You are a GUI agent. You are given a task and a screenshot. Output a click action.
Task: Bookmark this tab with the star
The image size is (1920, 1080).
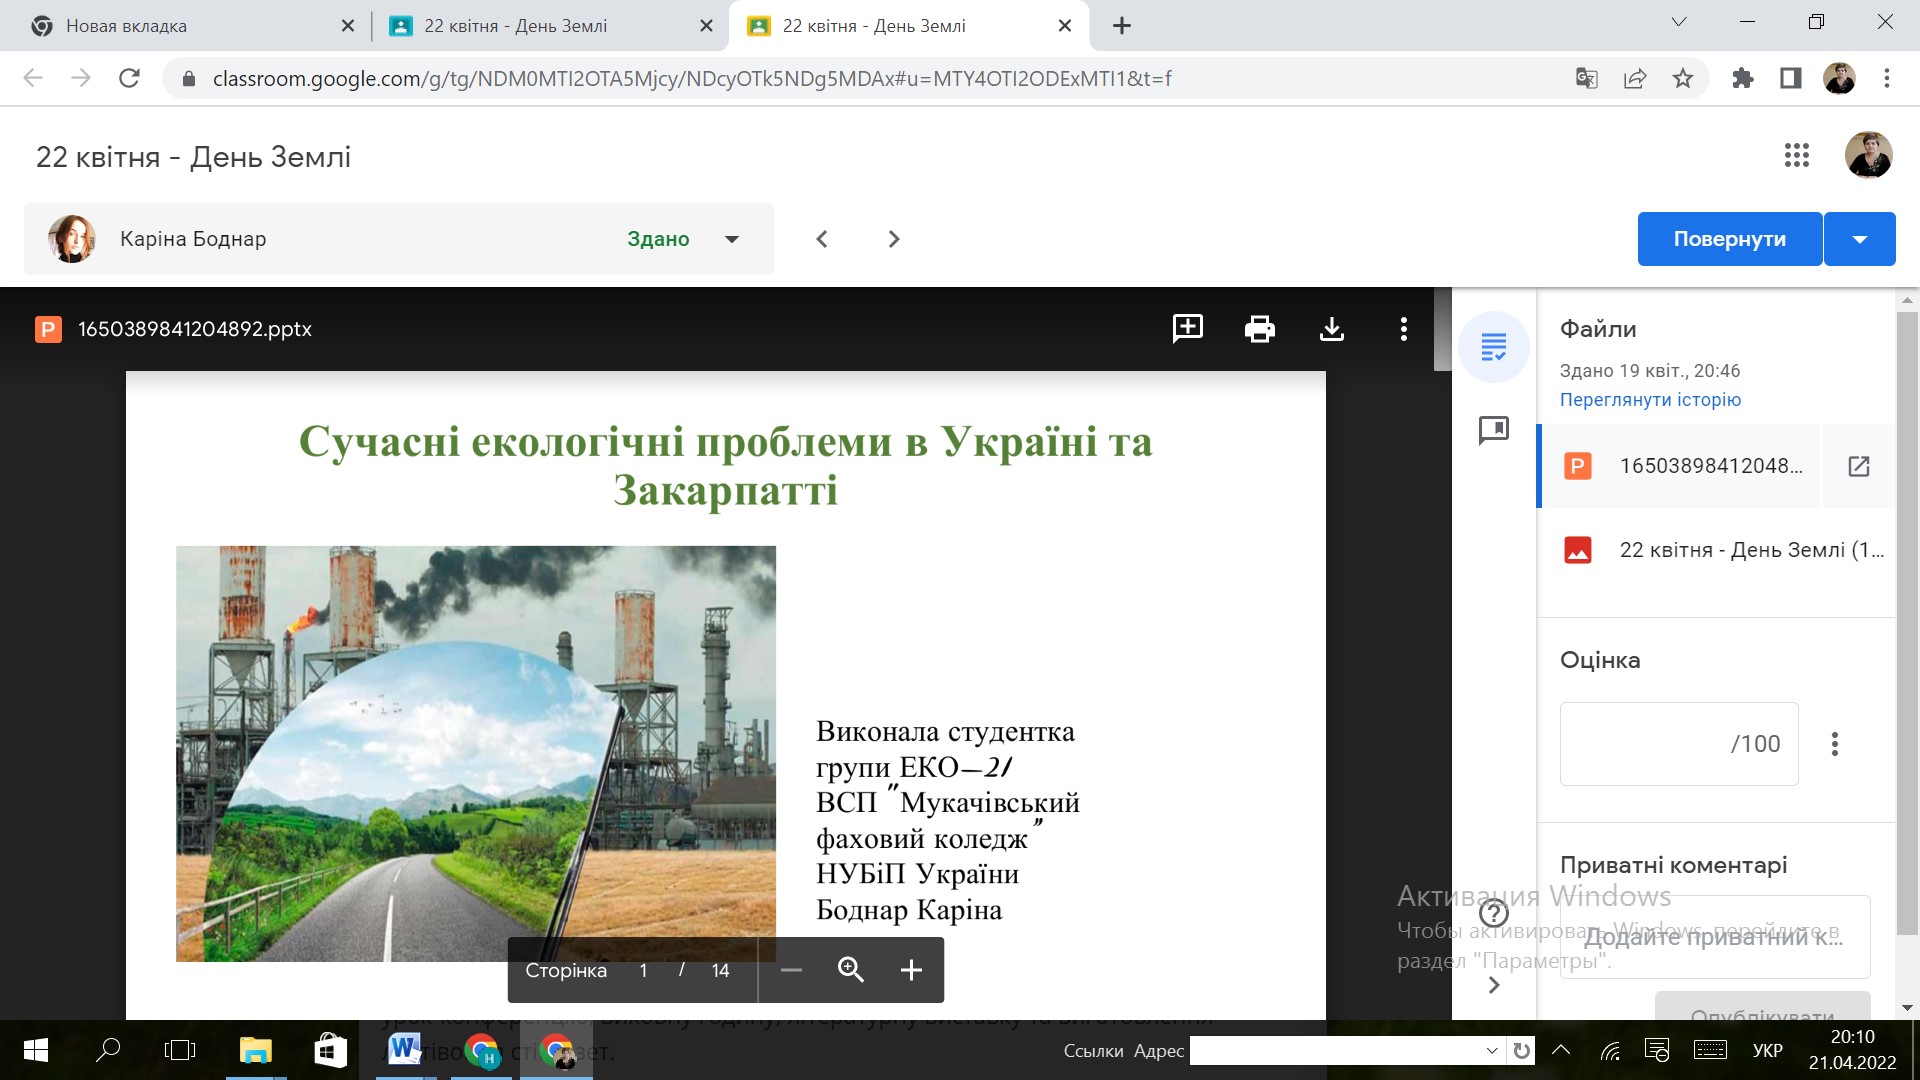(x=1683, y=78)
